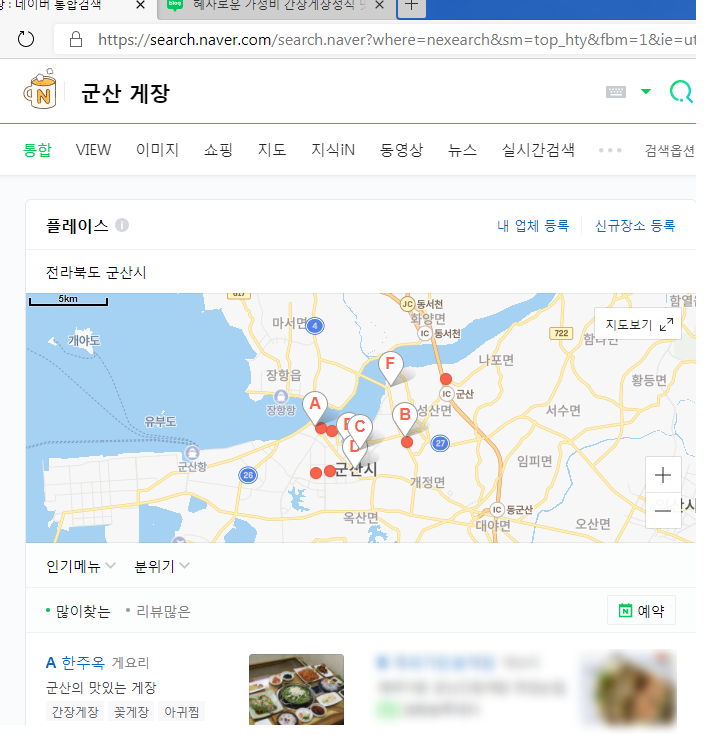Image resolution: width=712 pixels, height=743 pixels.
Task: Click the 전라북도 군산시 location text
Action: (x=96, y=272)
